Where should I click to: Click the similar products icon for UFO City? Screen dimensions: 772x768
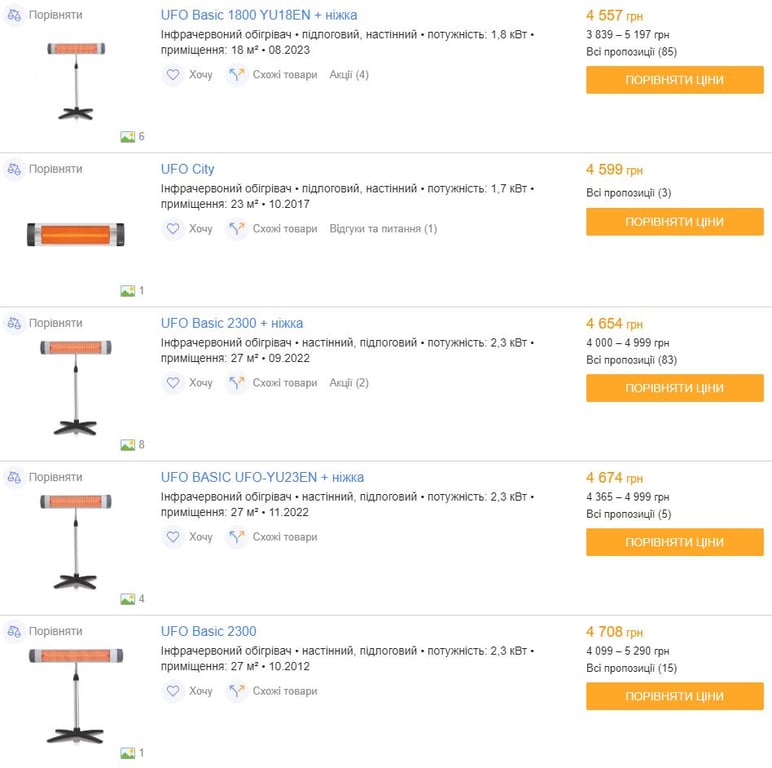tap(236, 229)
